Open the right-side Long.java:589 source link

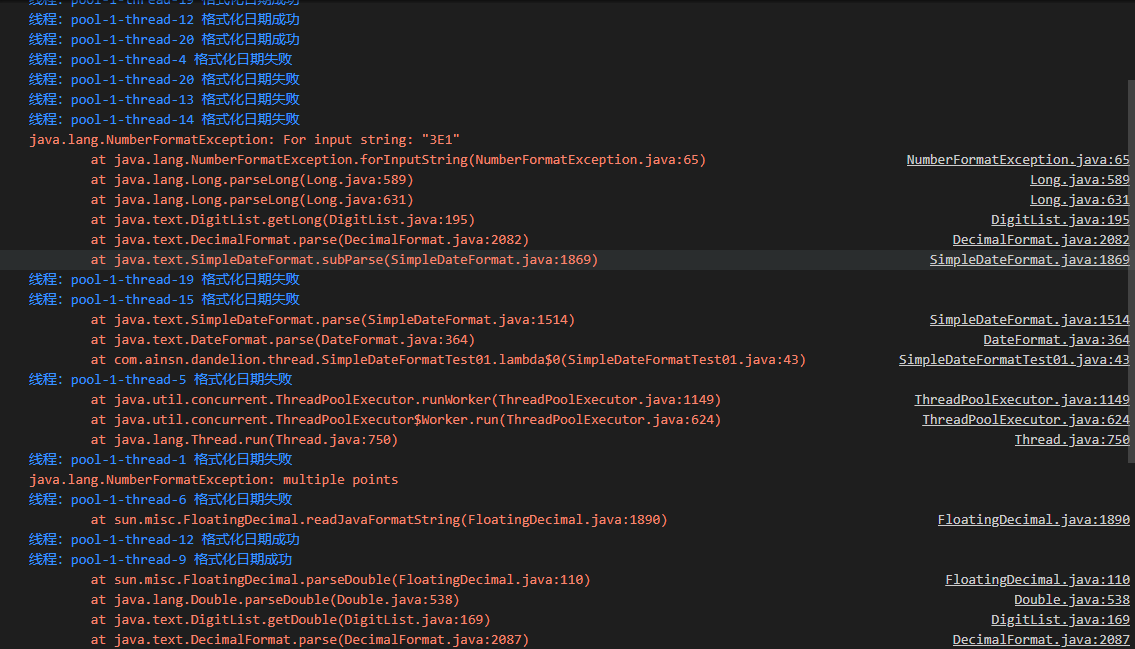coord(1079,180)
